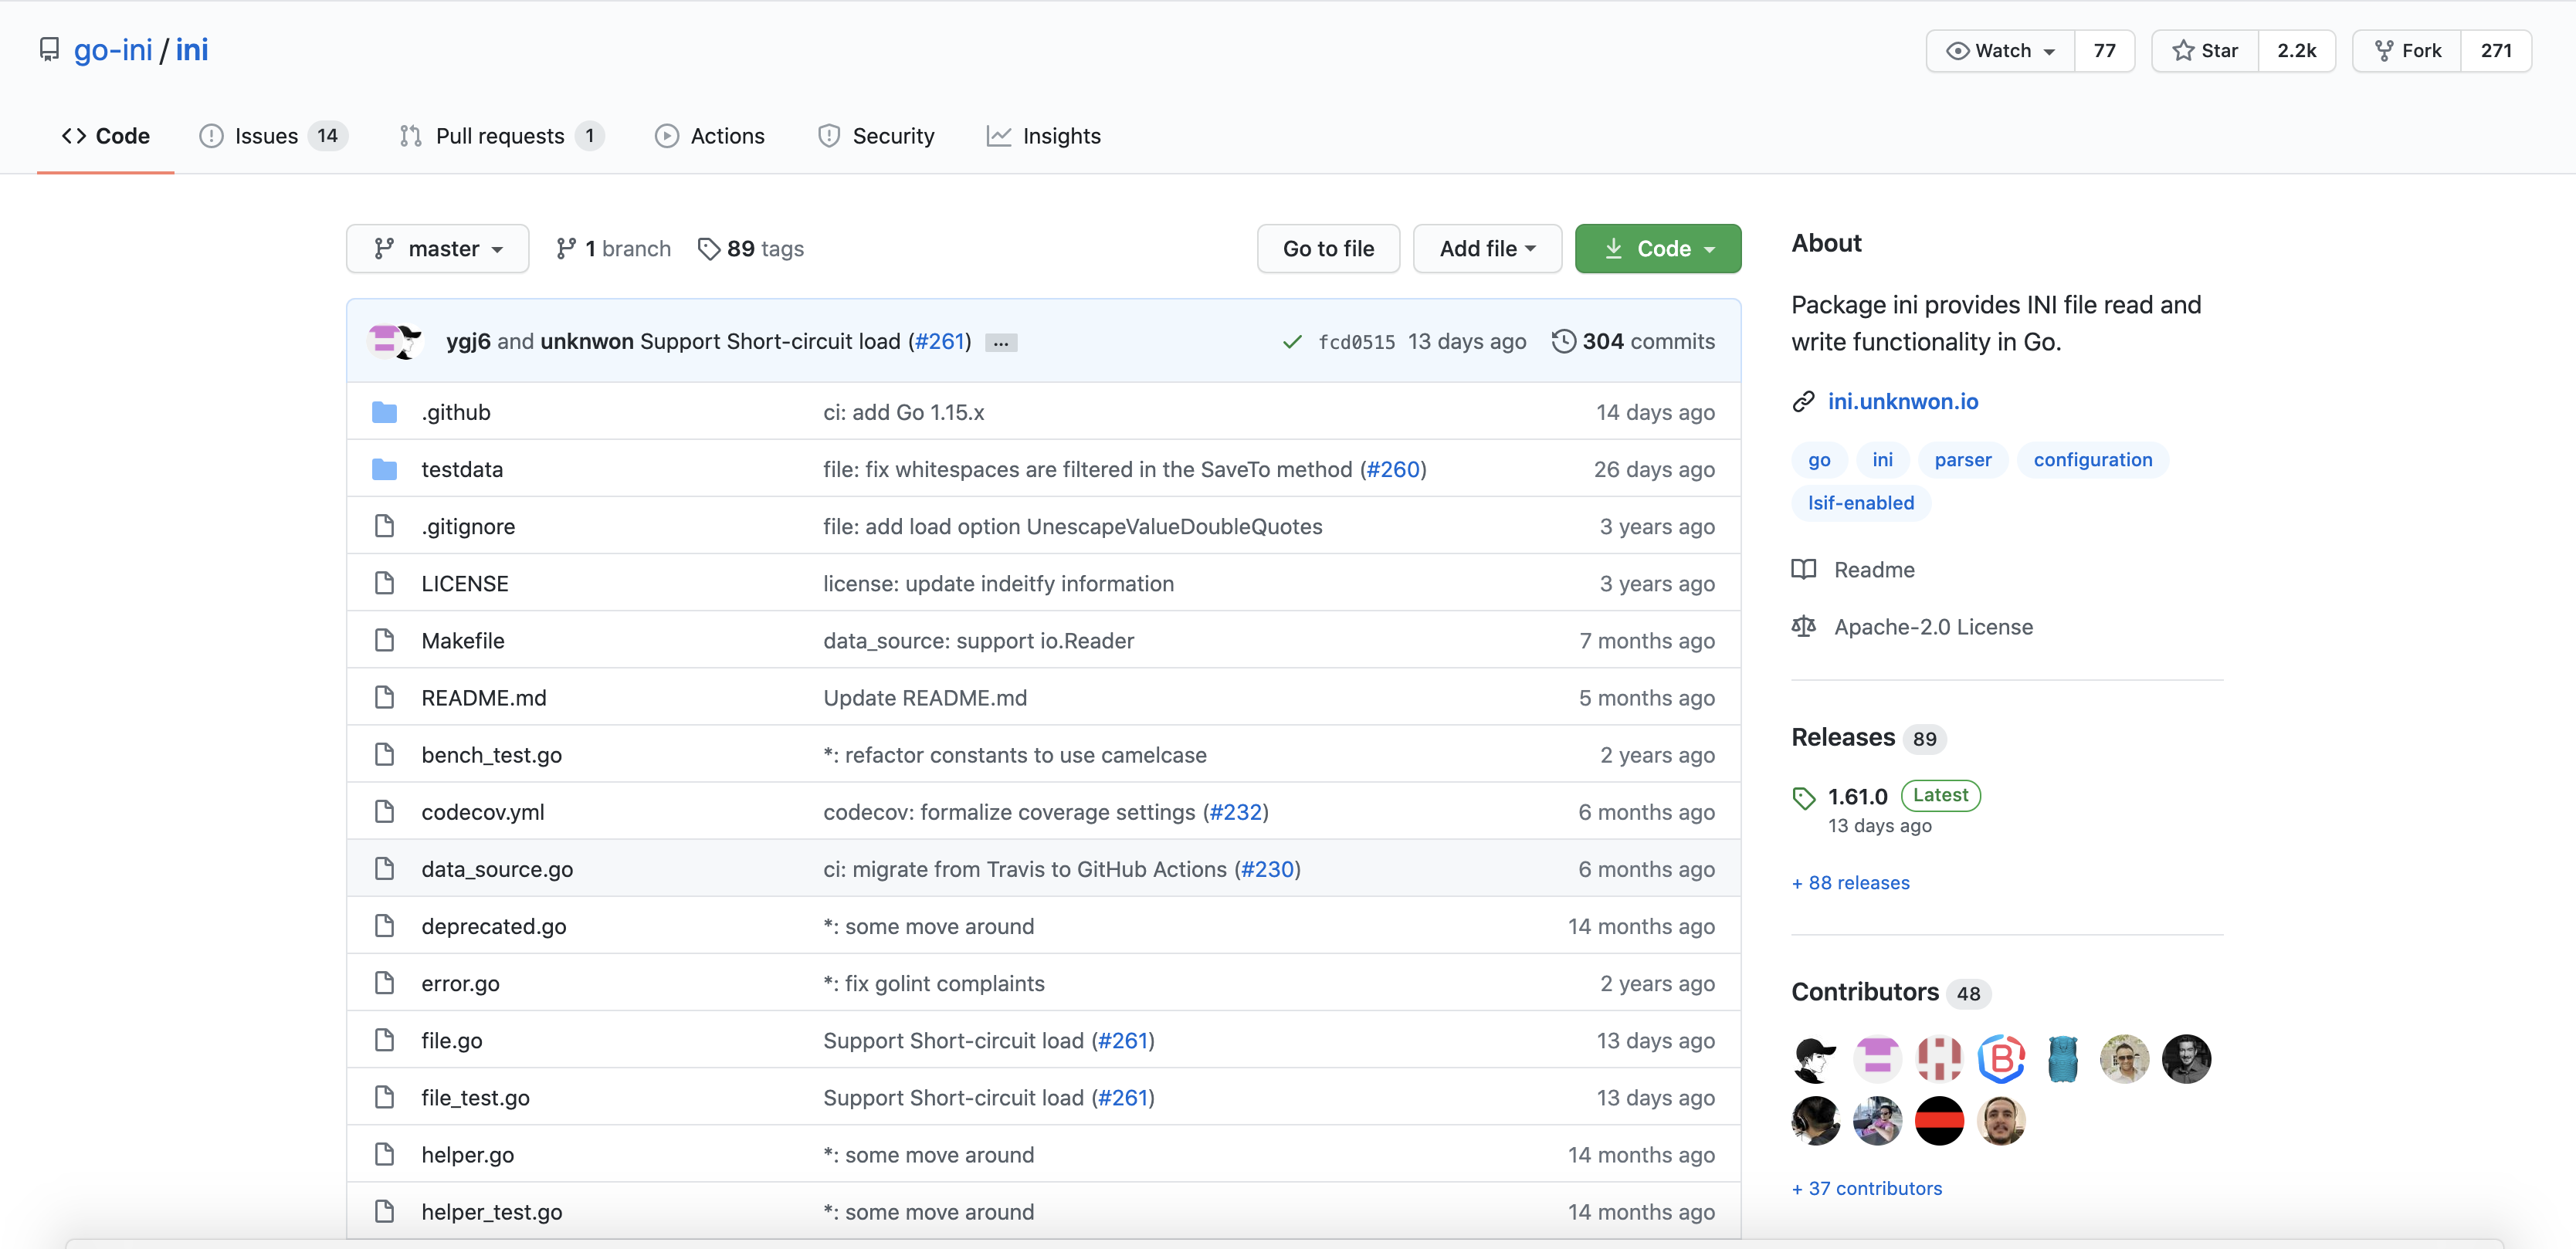
Task: Open the first contributor avatar
Action: 1816,1059
